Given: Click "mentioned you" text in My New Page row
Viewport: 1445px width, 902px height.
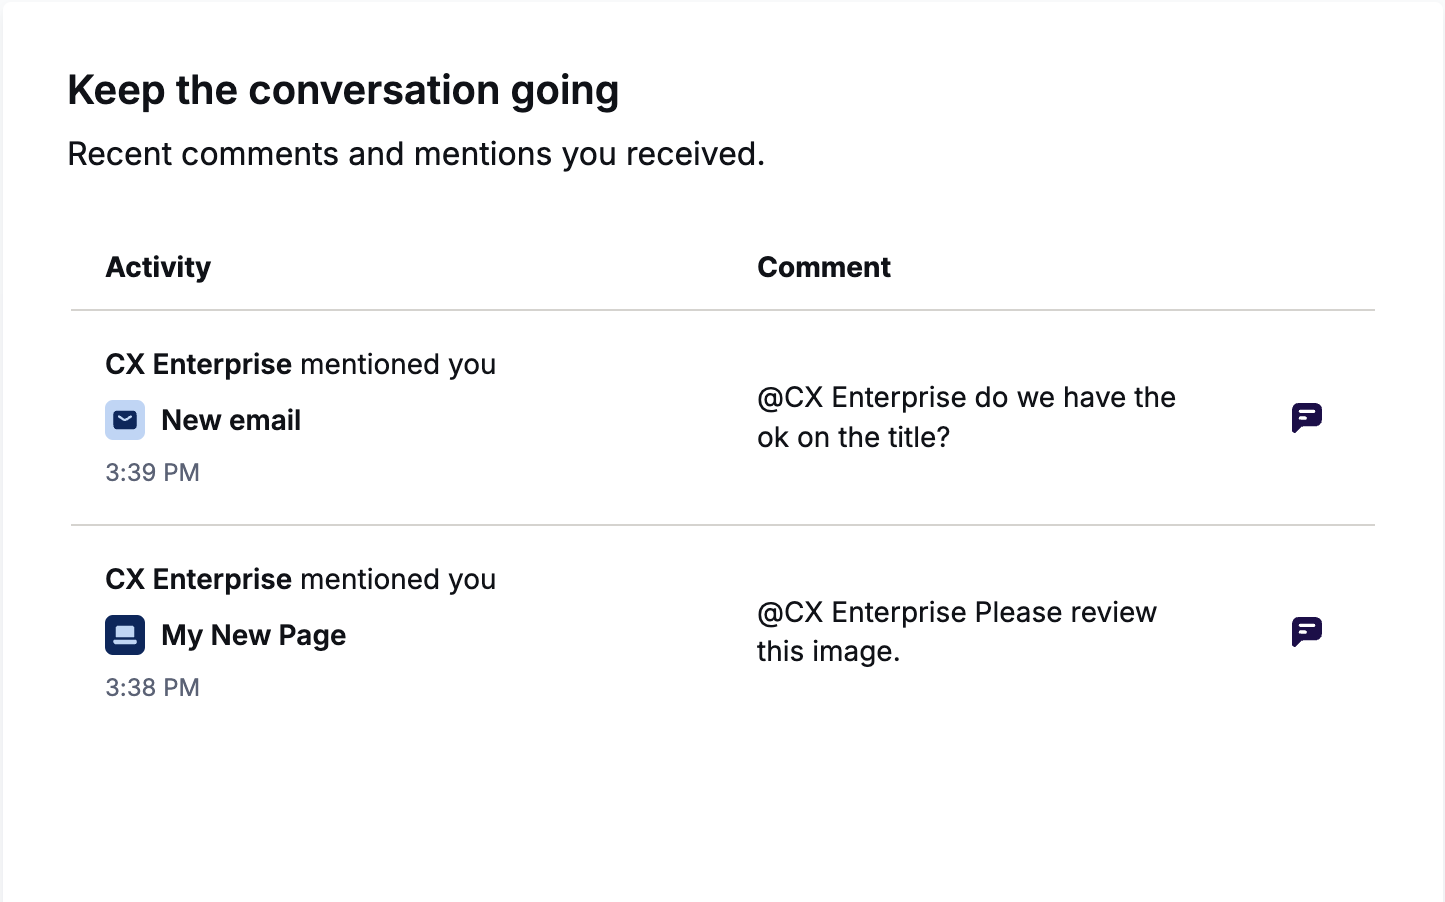Looking at the screenshot, I should tap(398, 579).
